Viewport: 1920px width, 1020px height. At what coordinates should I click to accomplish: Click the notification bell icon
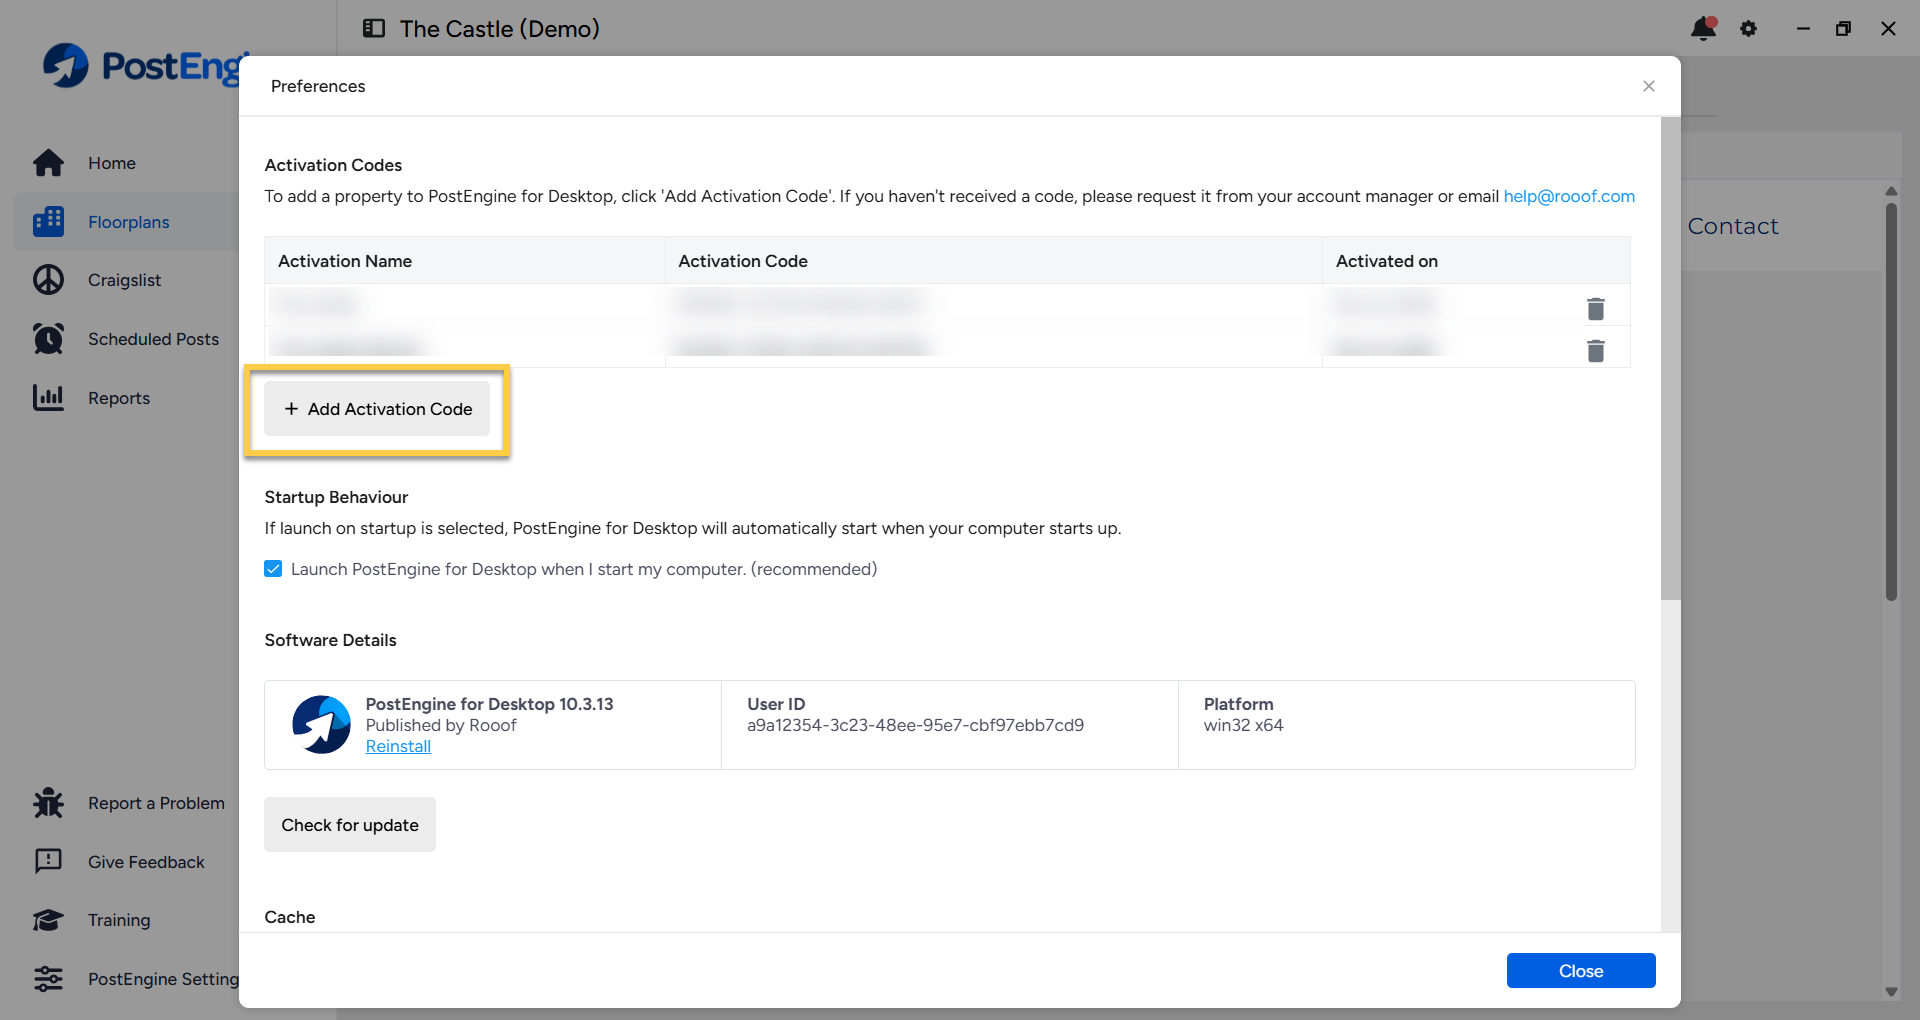pos(1701,29)
